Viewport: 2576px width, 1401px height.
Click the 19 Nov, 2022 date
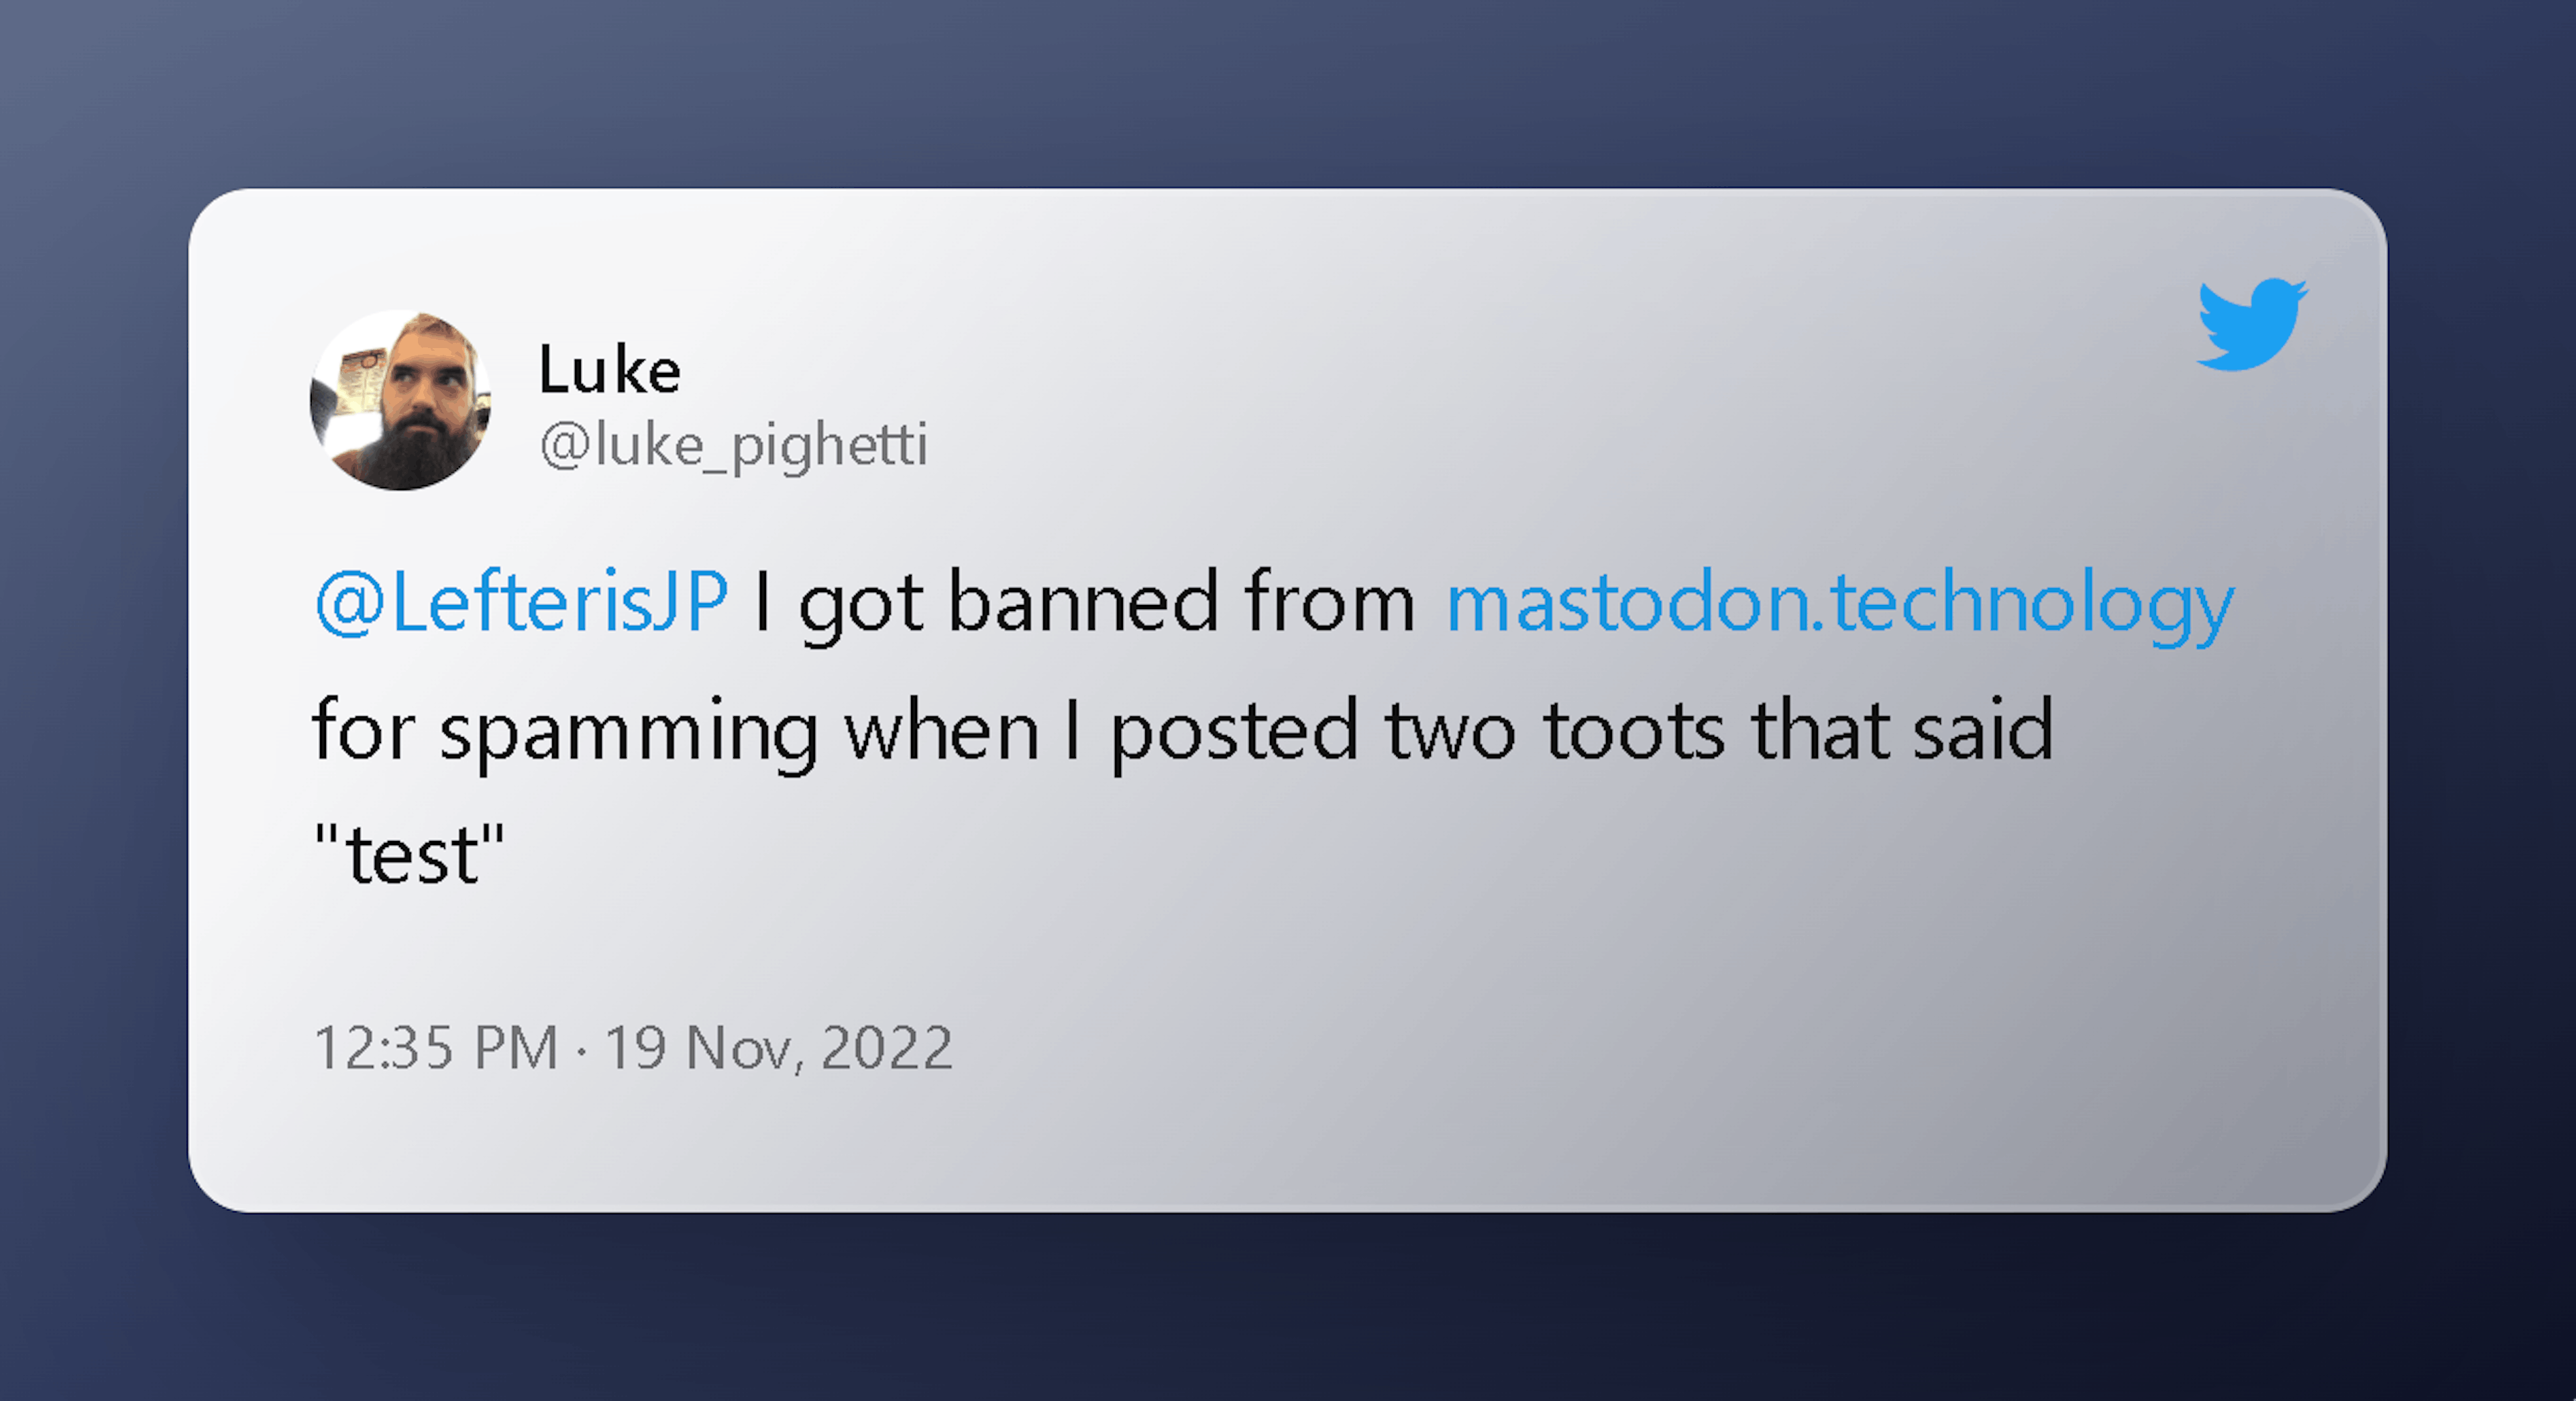click(x=778, y=1048)
